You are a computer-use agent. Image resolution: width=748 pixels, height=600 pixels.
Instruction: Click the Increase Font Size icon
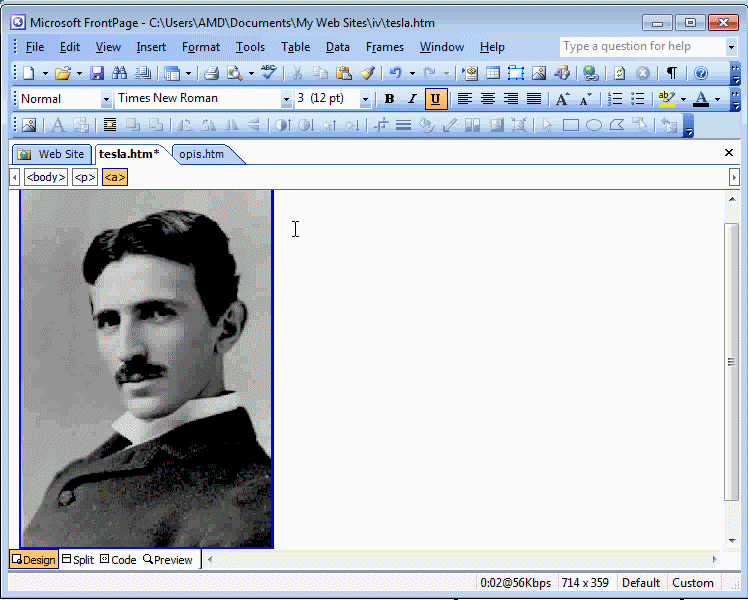coord(562,99)
